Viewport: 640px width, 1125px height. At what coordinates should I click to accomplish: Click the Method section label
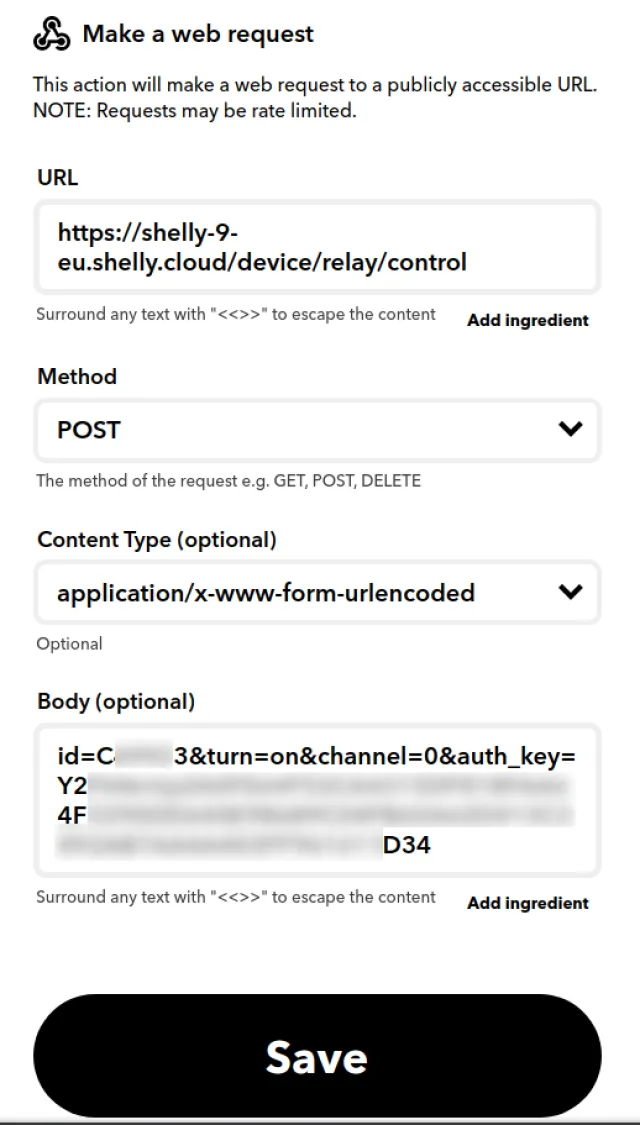coord(77,377)
